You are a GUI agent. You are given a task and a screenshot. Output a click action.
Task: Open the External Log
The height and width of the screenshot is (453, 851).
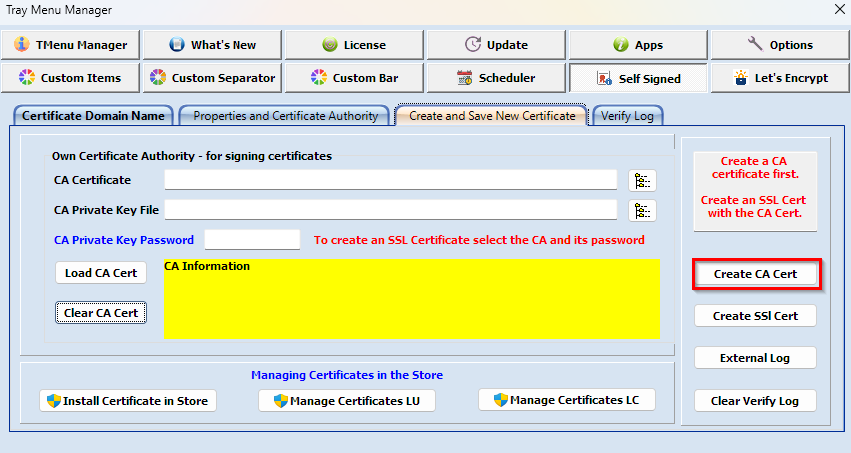(x=755, y=358)
